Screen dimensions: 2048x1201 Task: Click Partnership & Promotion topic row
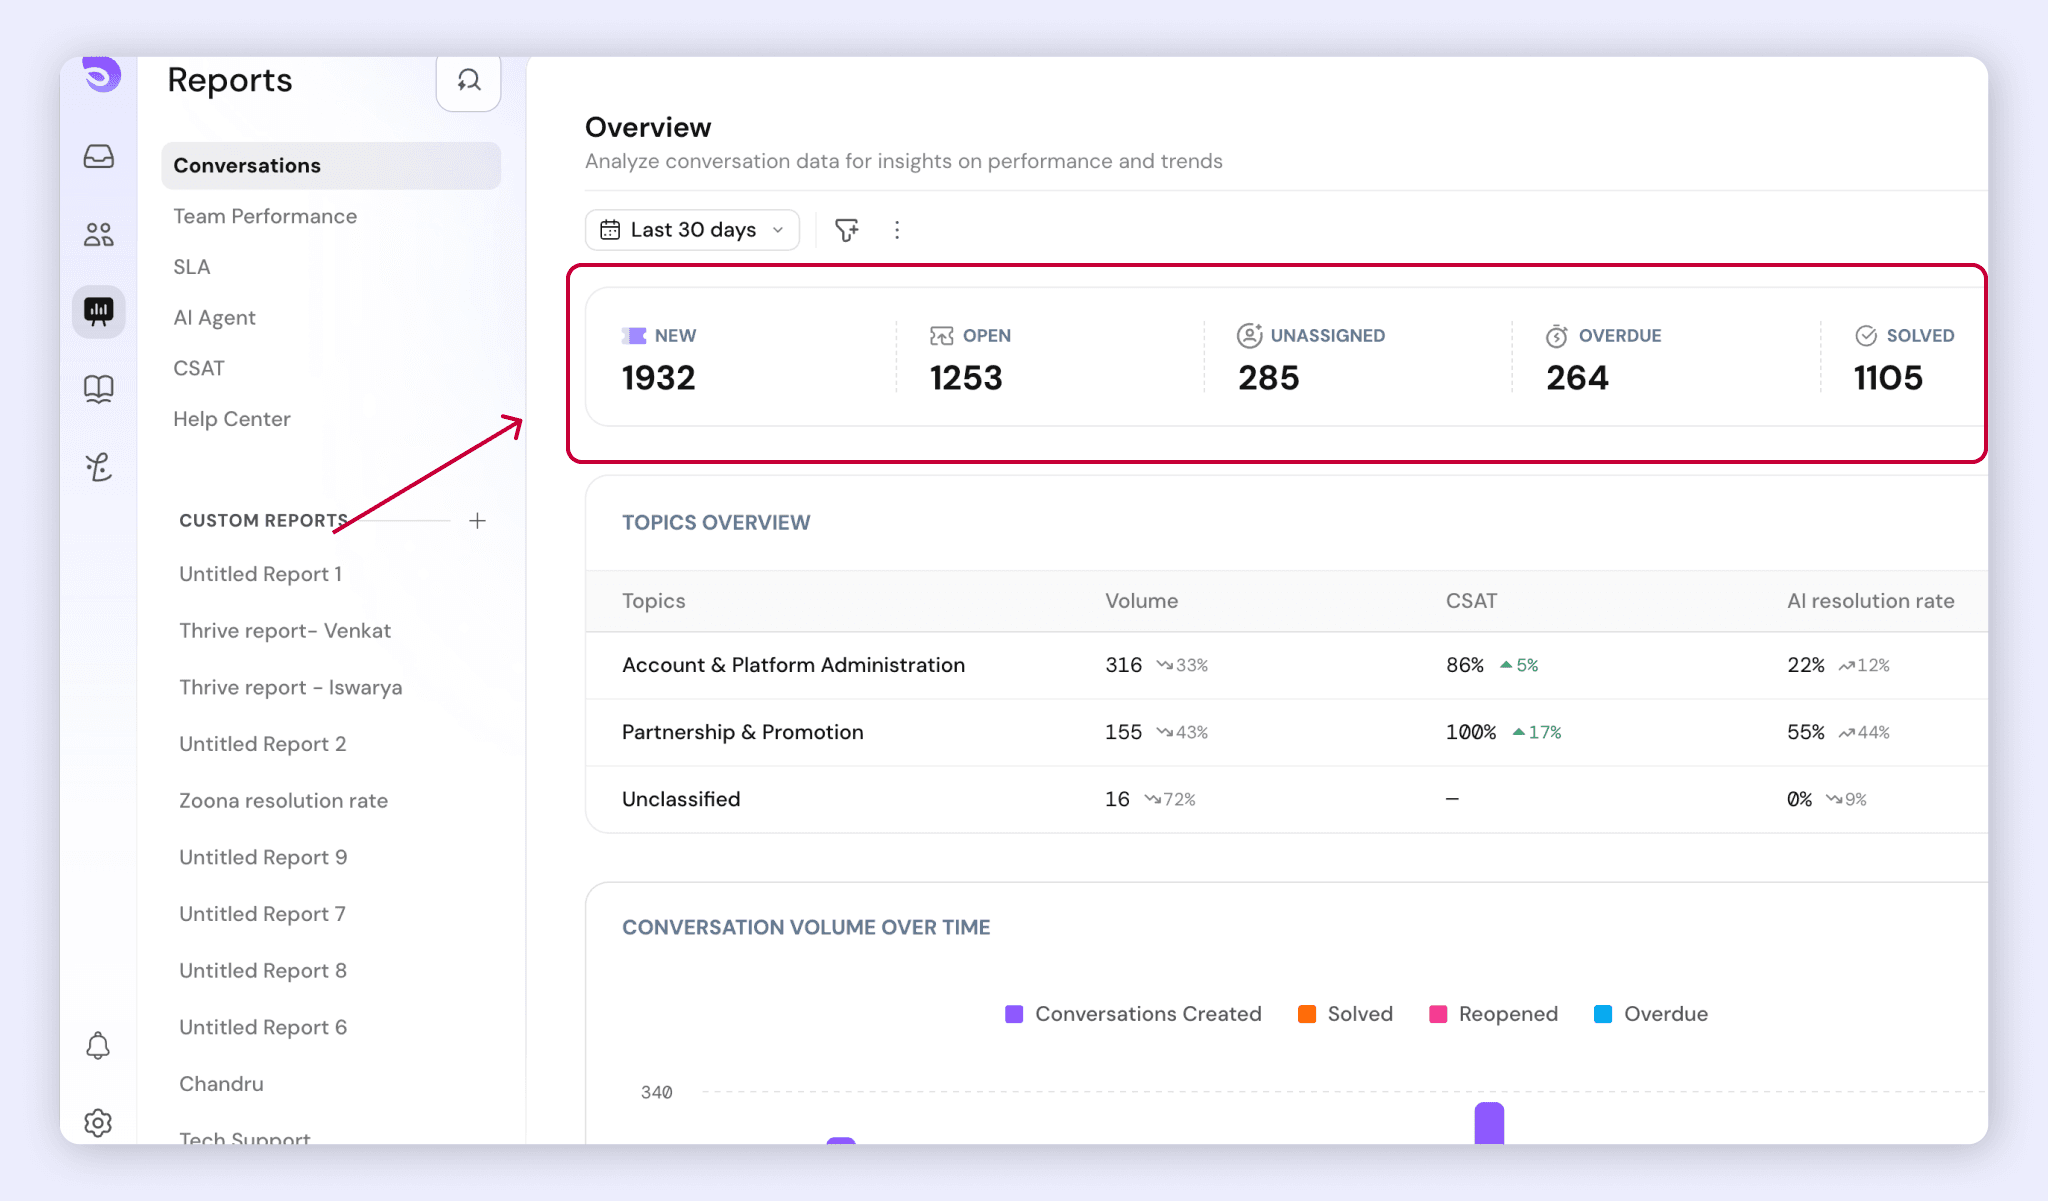coord(1286,732)
